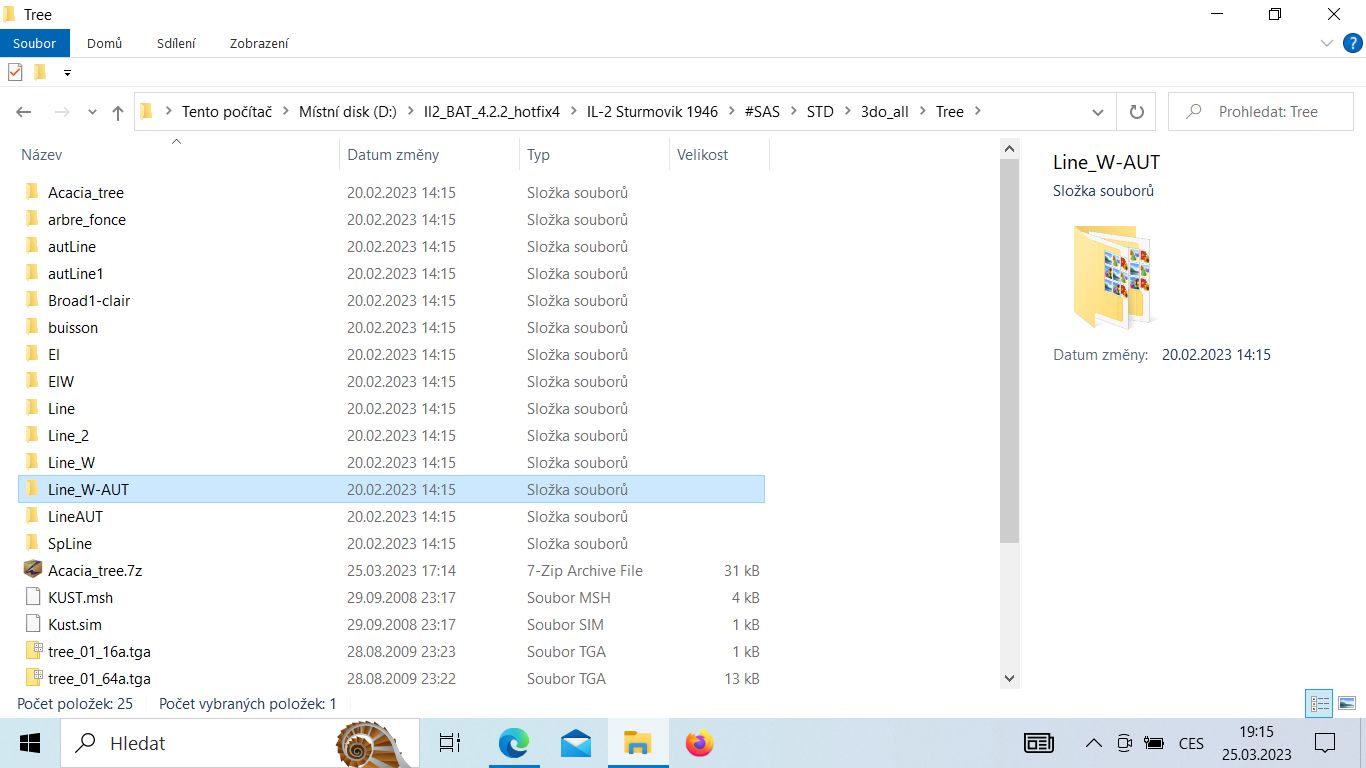Select the Line_W-AUT folder name in list

click(x=88, y=489)
